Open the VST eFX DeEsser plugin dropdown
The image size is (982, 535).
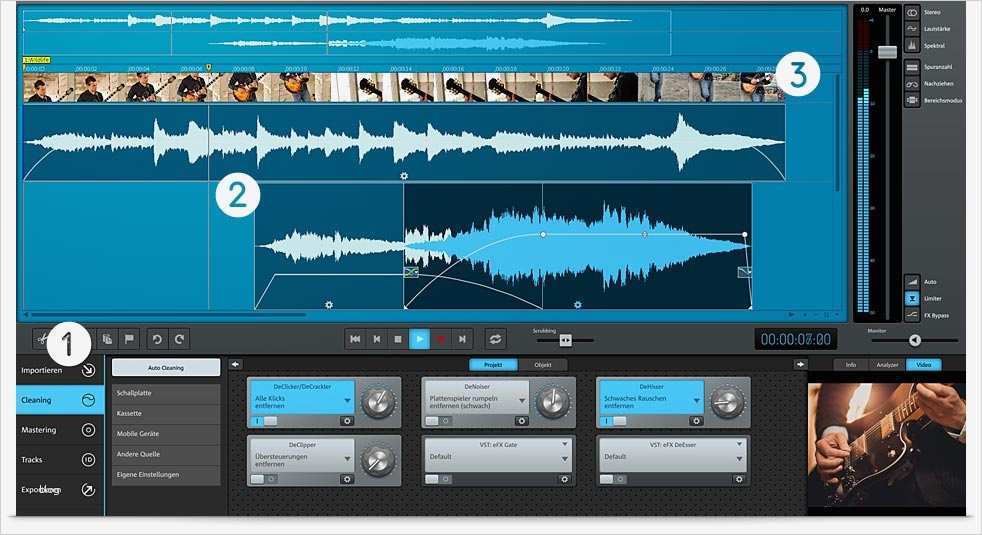coord(739,444)
